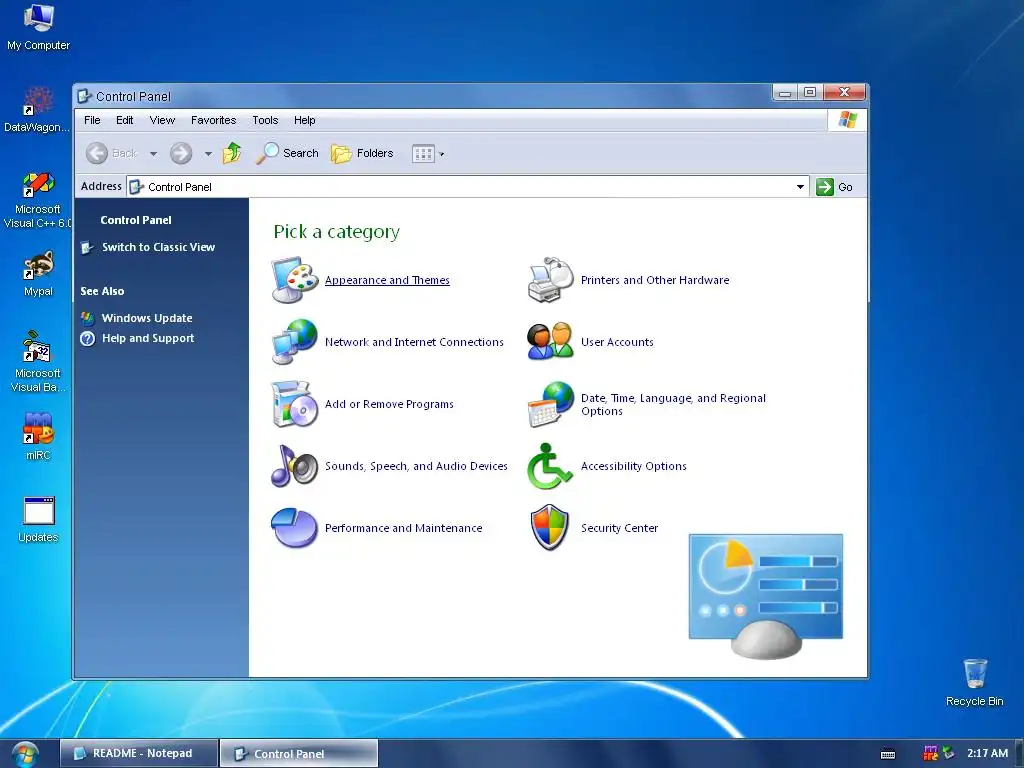Click the Network and Internet Connections globe icon
The image size is (1024, 768).
click(x=295, y=342)
